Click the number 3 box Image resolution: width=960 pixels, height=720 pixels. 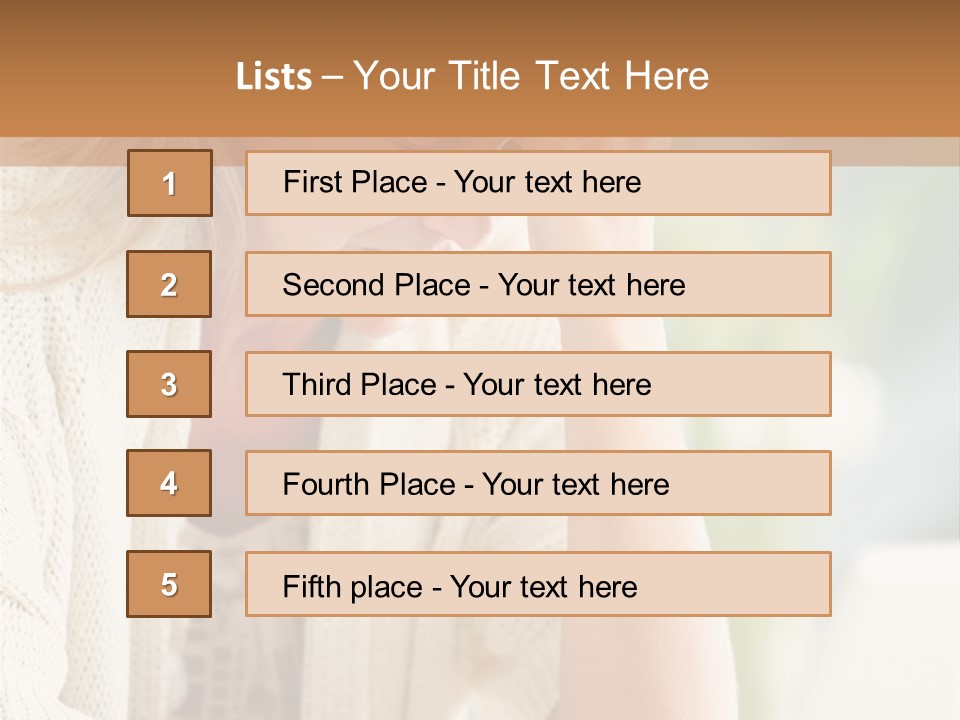click(x=169, y=384)
